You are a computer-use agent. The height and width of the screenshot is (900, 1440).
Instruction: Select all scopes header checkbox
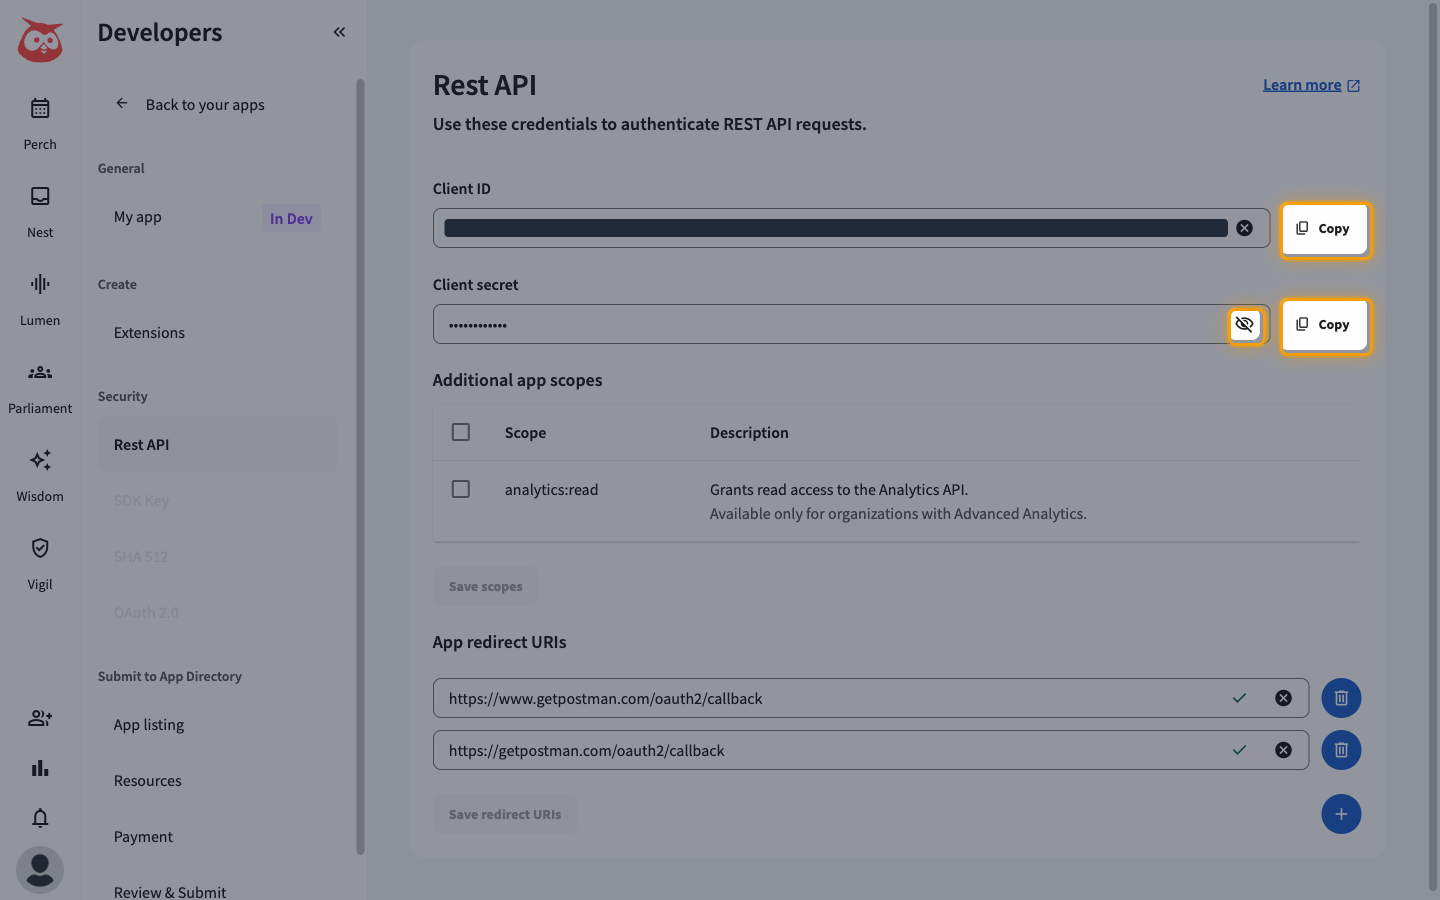click(x=461, y=432)
